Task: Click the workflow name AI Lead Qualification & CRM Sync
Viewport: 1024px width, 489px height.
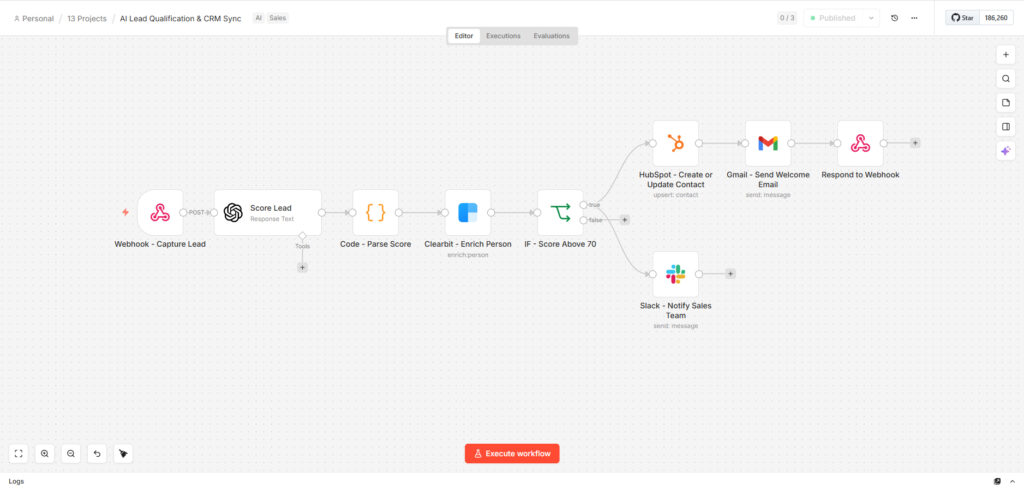Action: pos(180,18)
